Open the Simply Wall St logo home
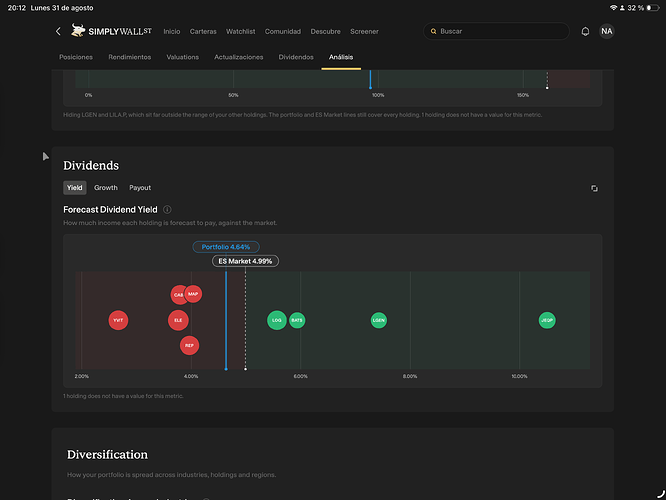 tap(111, 31)
